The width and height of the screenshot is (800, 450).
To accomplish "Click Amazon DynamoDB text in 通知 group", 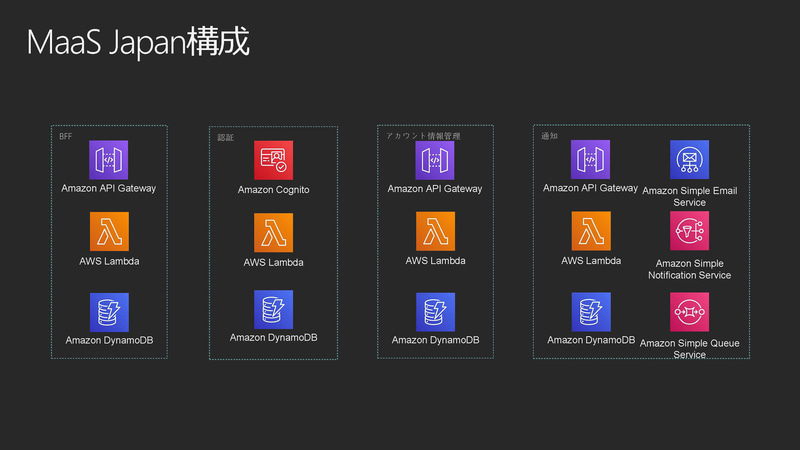I will pos(591,340).
